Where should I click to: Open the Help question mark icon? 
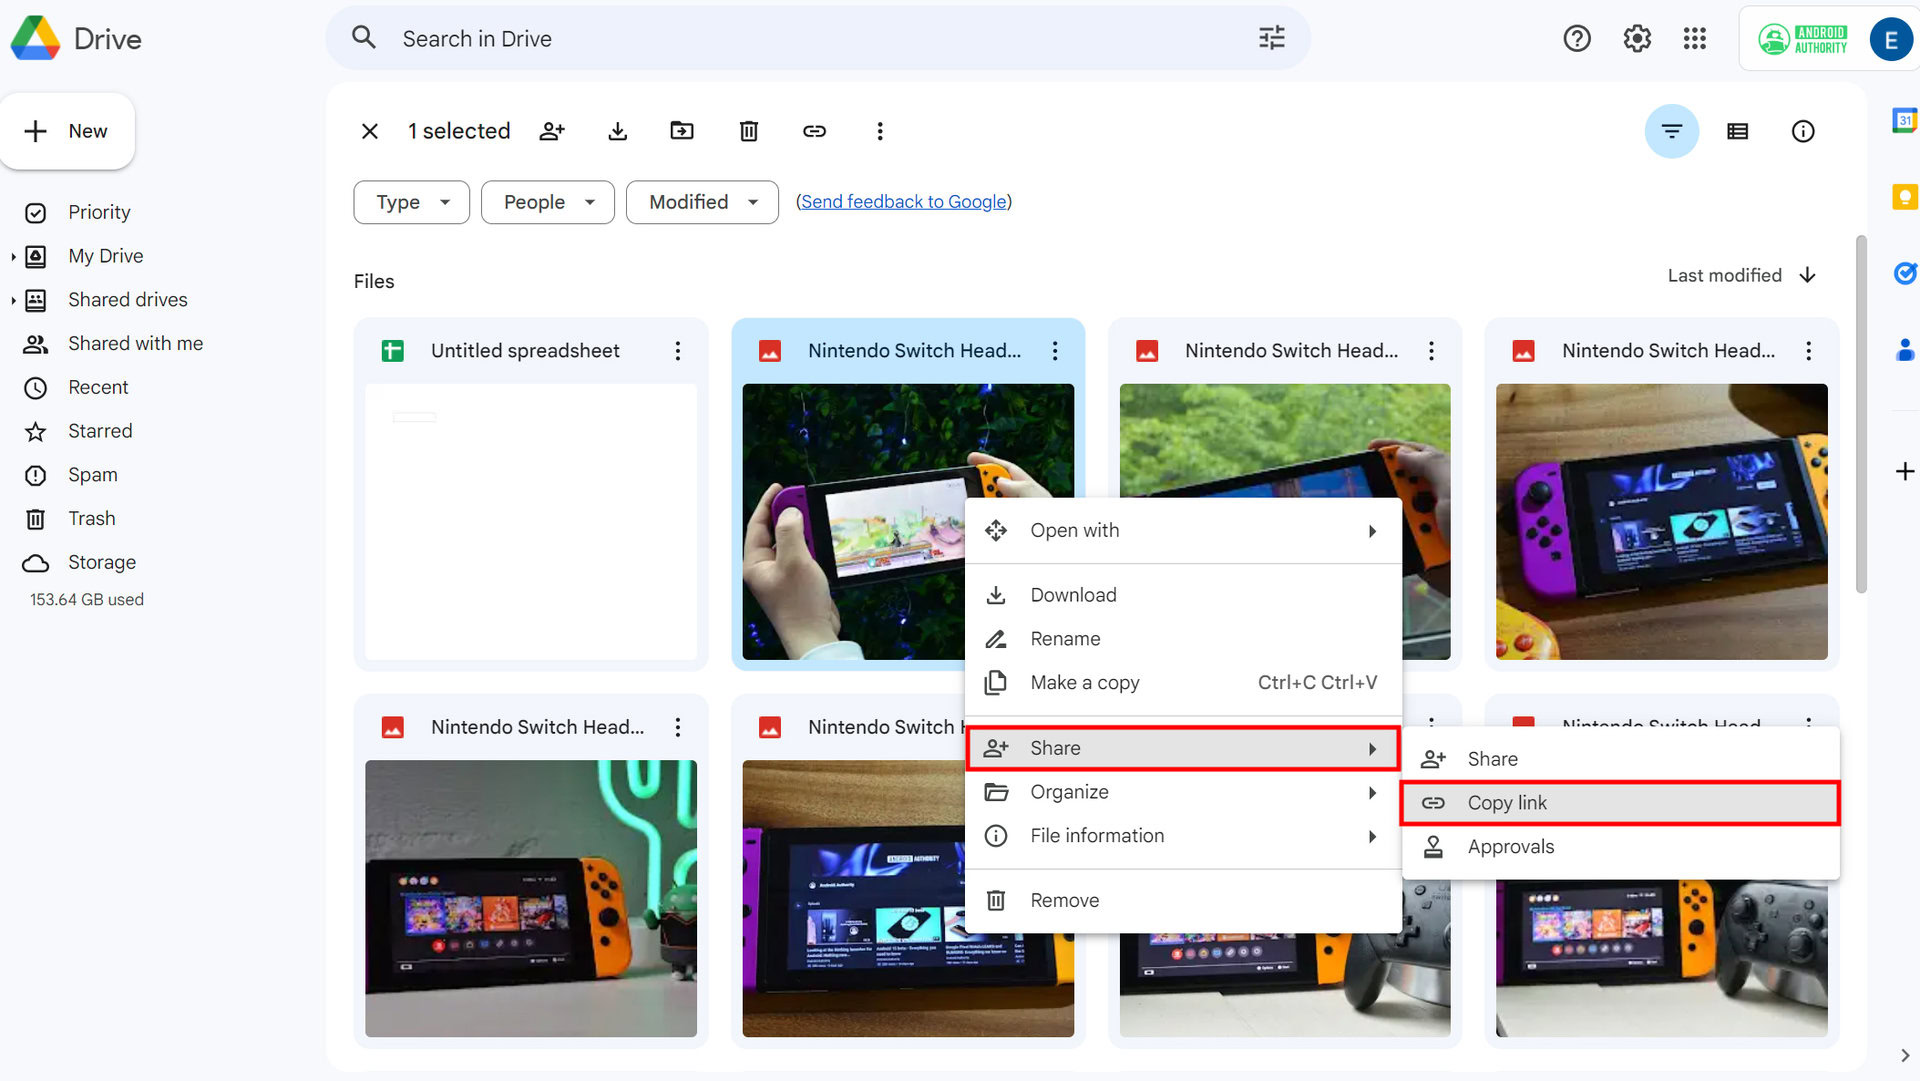tap(1577, 38)
